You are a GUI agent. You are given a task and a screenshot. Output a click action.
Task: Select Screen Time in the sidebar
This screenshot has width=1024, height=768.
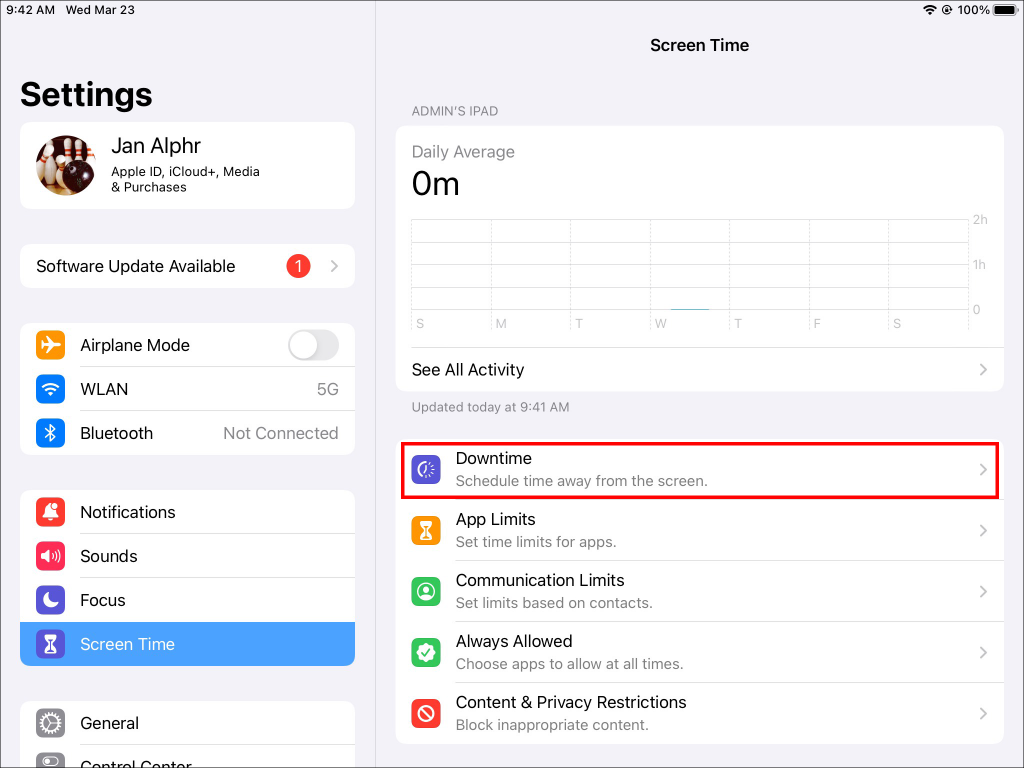tap(127, 644)
